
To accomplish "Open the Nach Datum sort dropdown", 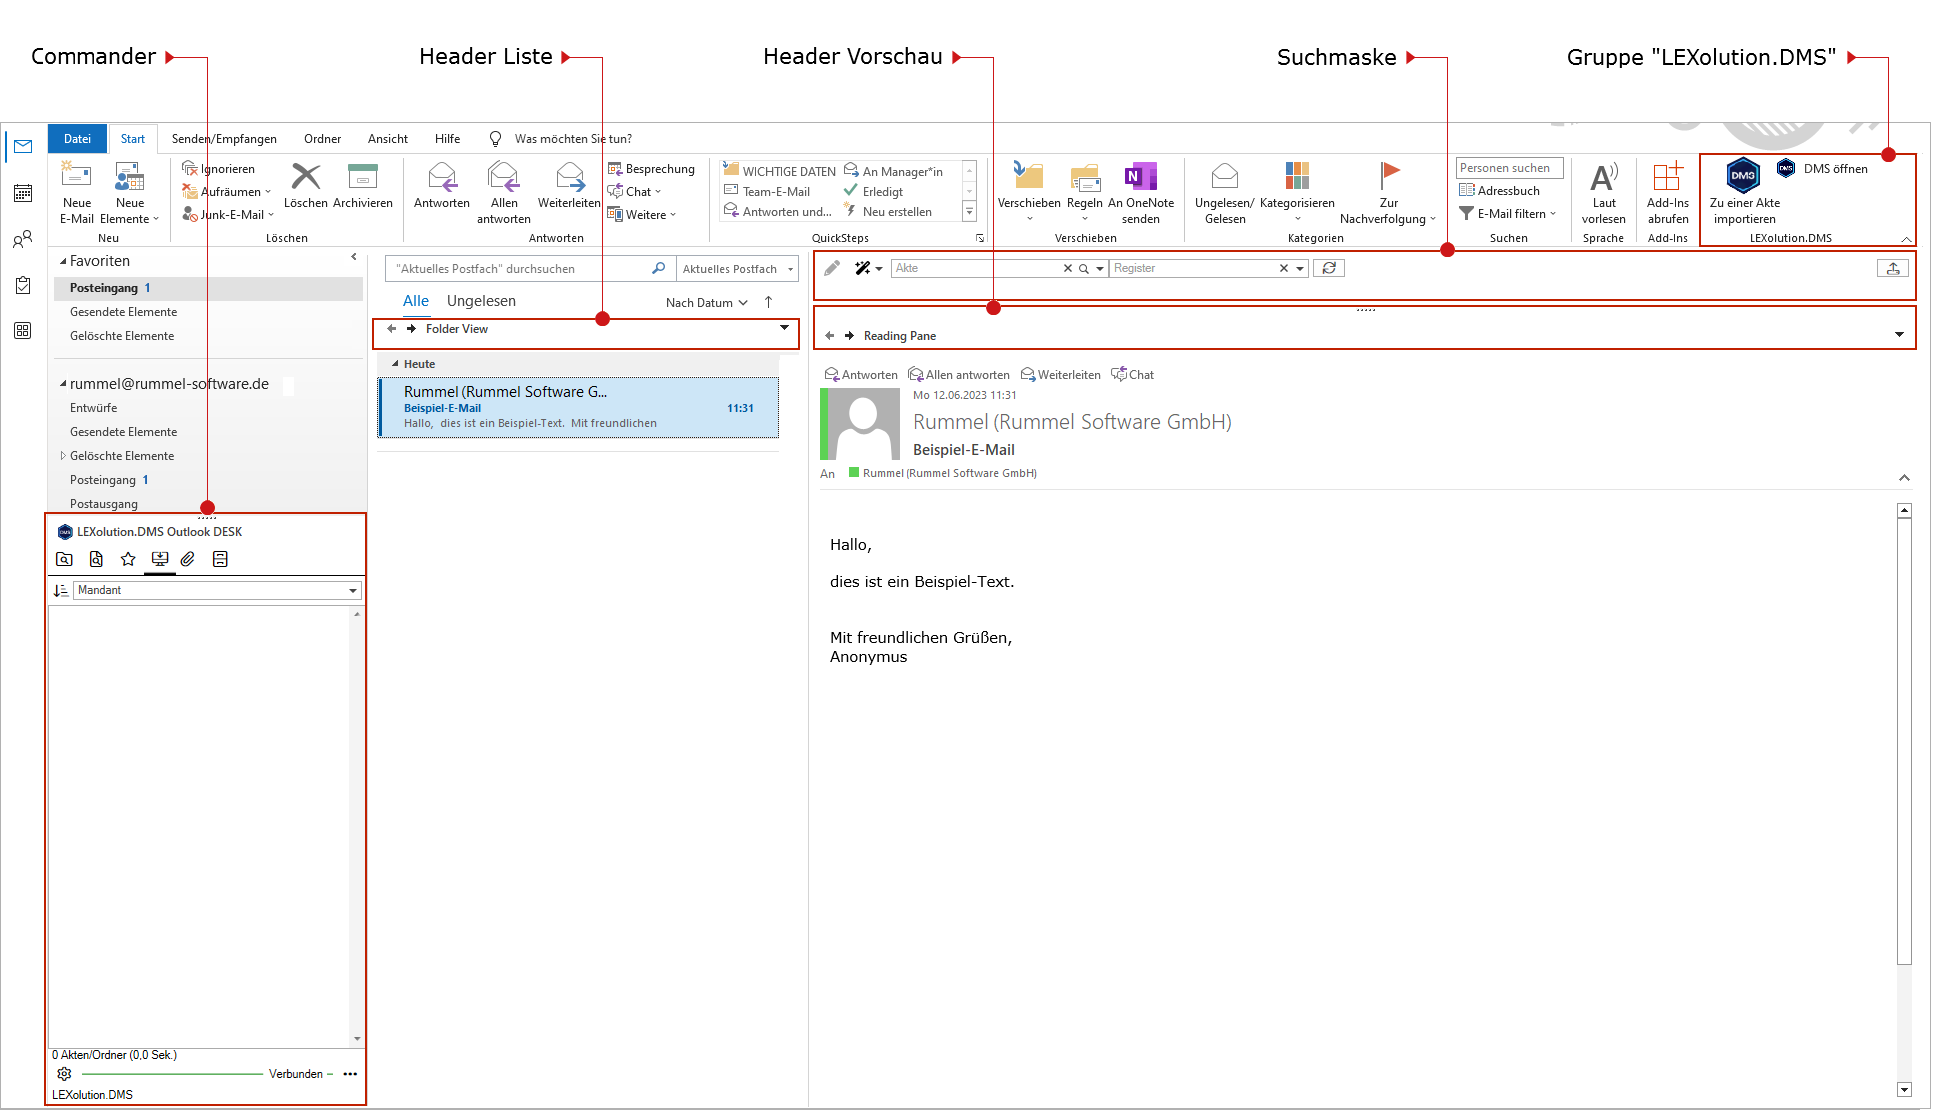I will [x=707, y=302].
